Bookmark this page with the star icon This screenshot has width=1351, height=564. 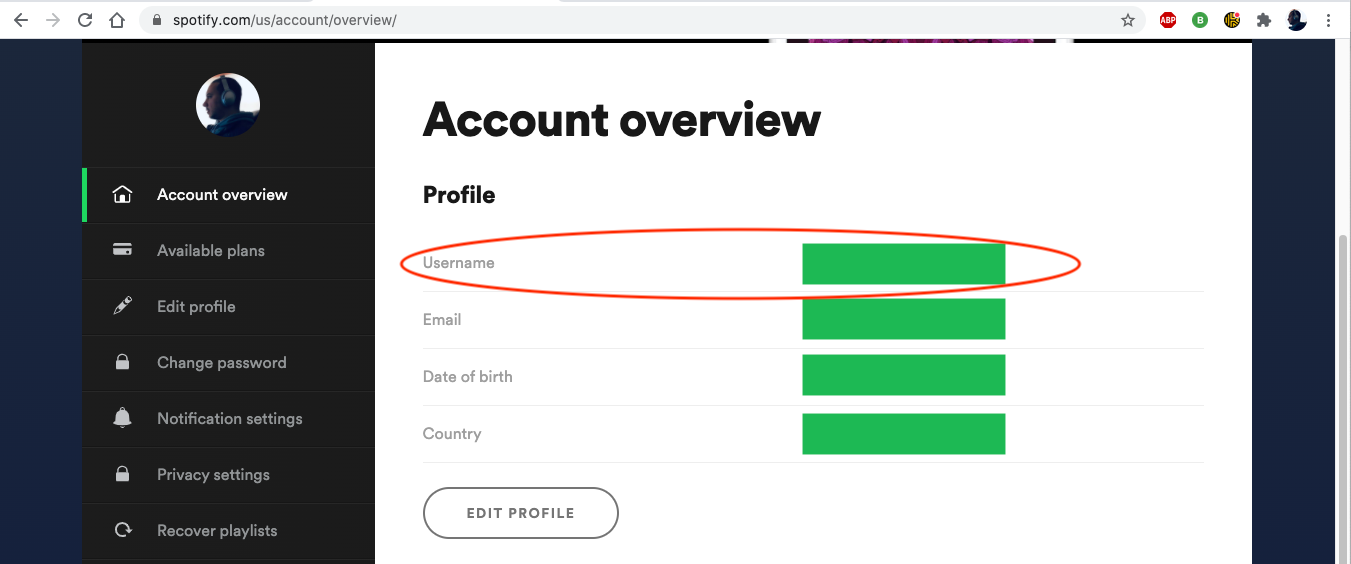(x=1128, y=20)
